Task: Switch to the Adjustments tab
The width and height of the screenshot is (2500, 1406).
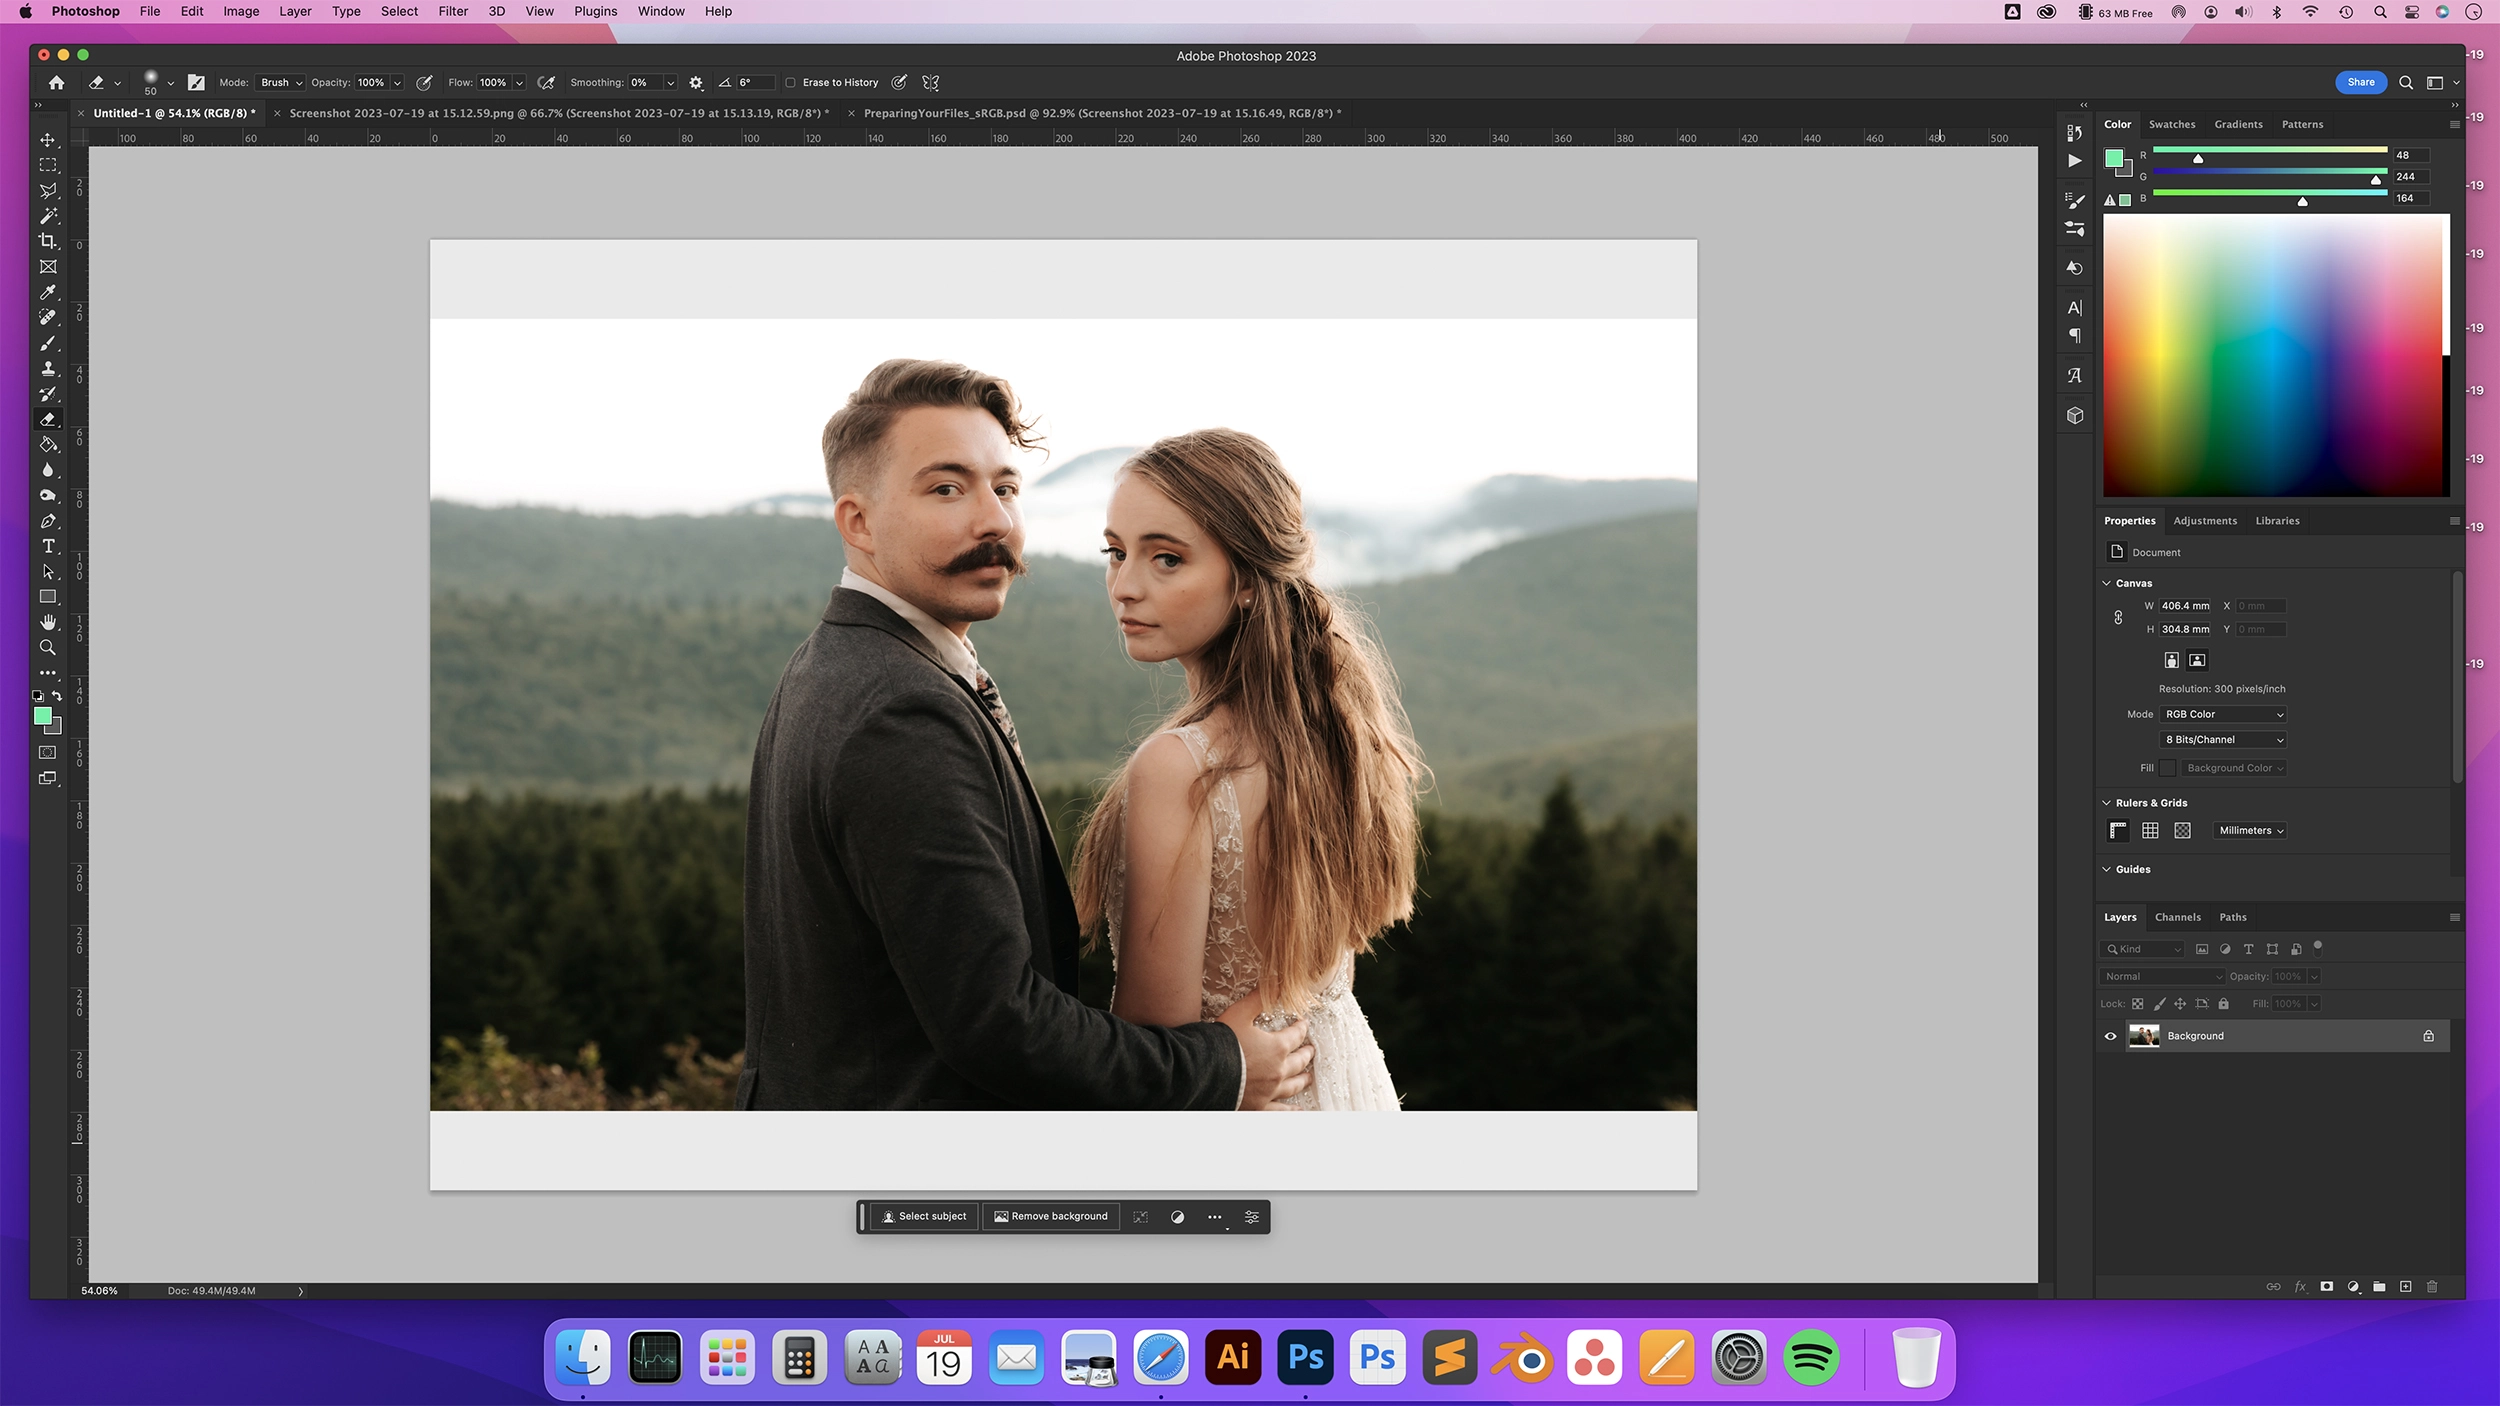Action: 2205,521
